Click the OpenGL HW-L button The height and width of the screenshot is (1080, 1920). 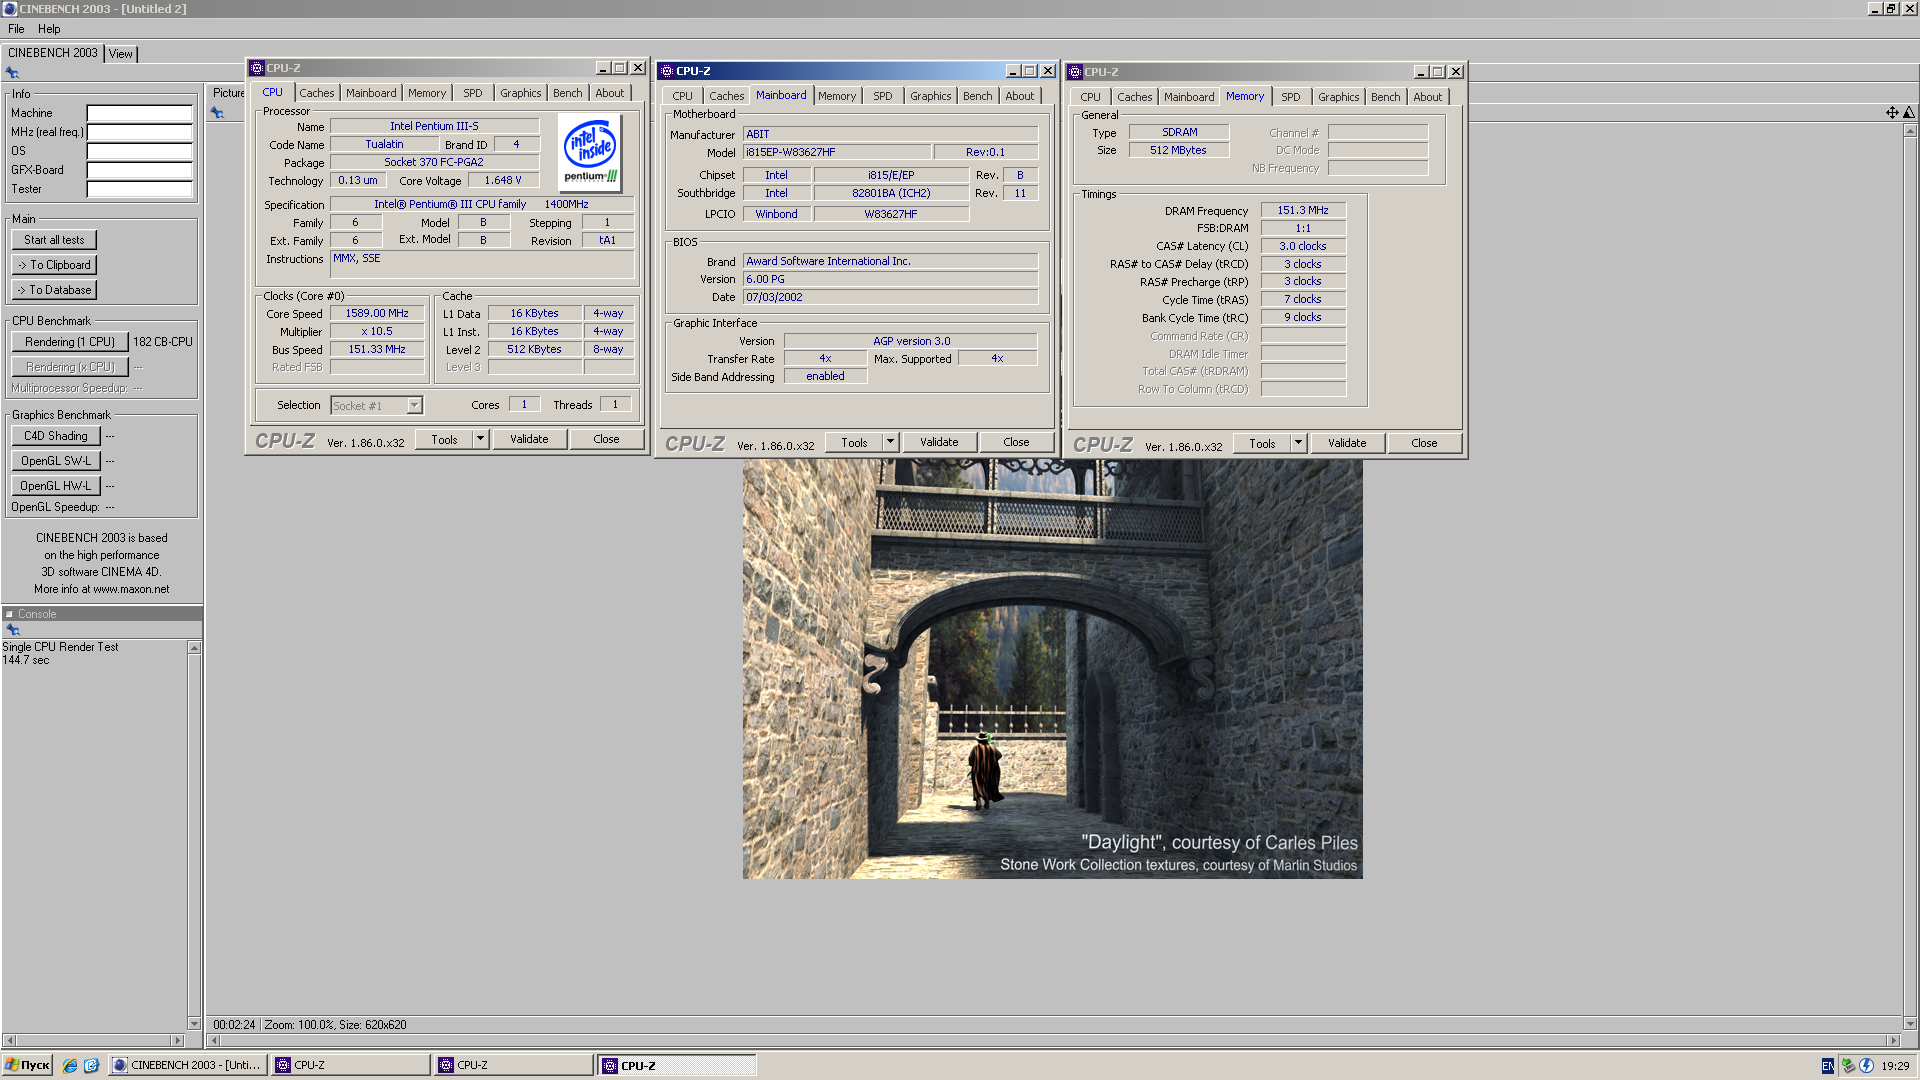(56, 486)
